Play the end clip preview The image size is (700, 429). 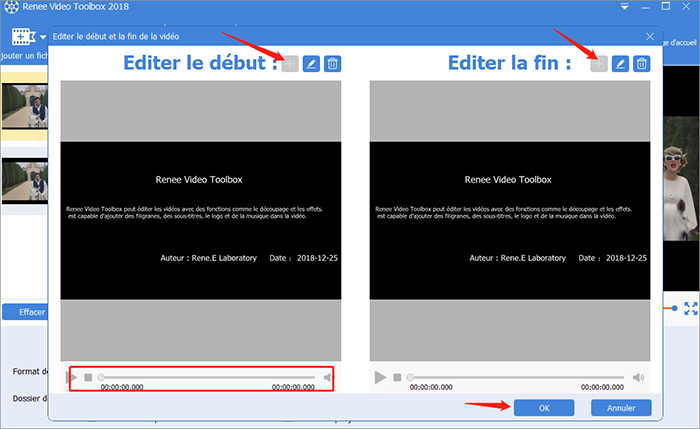(x=380, y=378)
